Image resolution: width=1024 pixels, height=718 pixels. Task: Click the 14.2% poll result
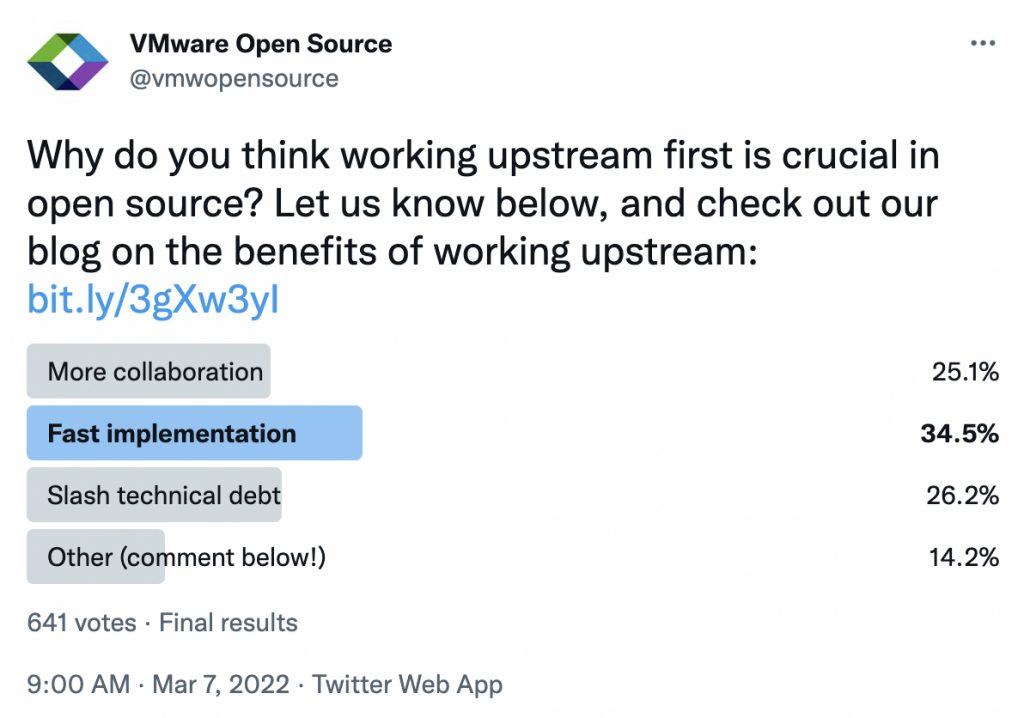(x=964, y=557)
